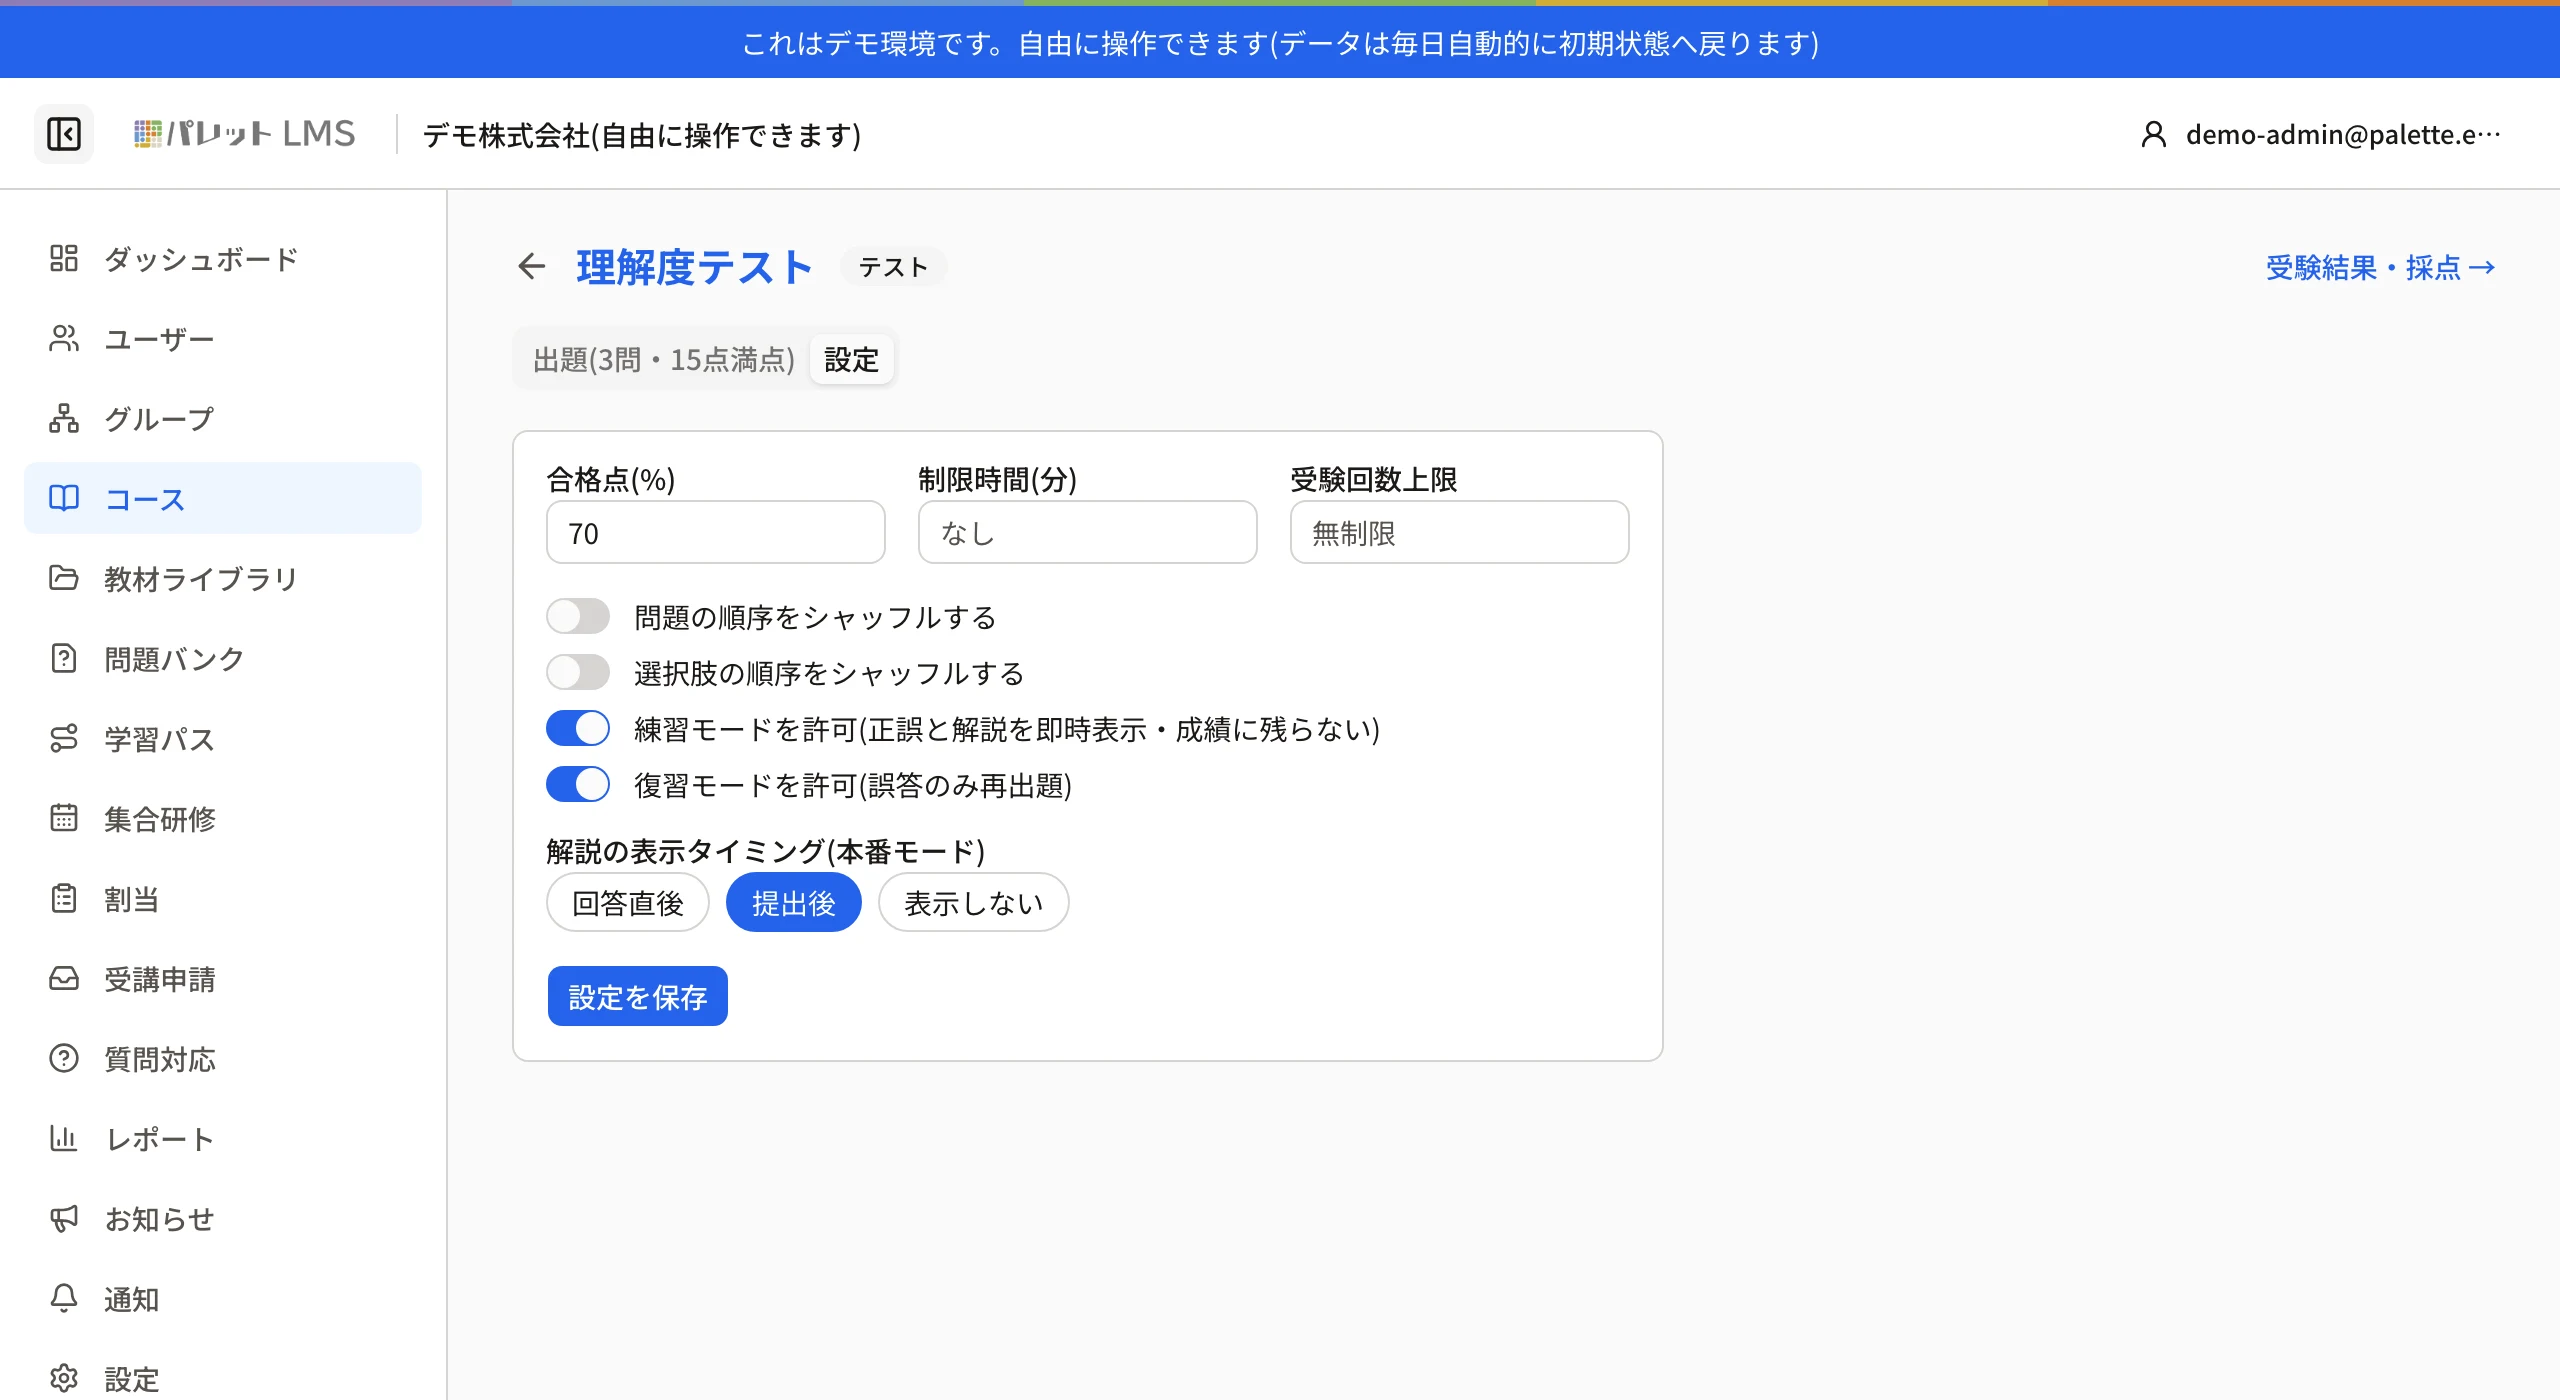The width and height of the screenshot is (2560, 1400).
Task: Click the 理解度テスト title link
Action: tap(694, 267)
